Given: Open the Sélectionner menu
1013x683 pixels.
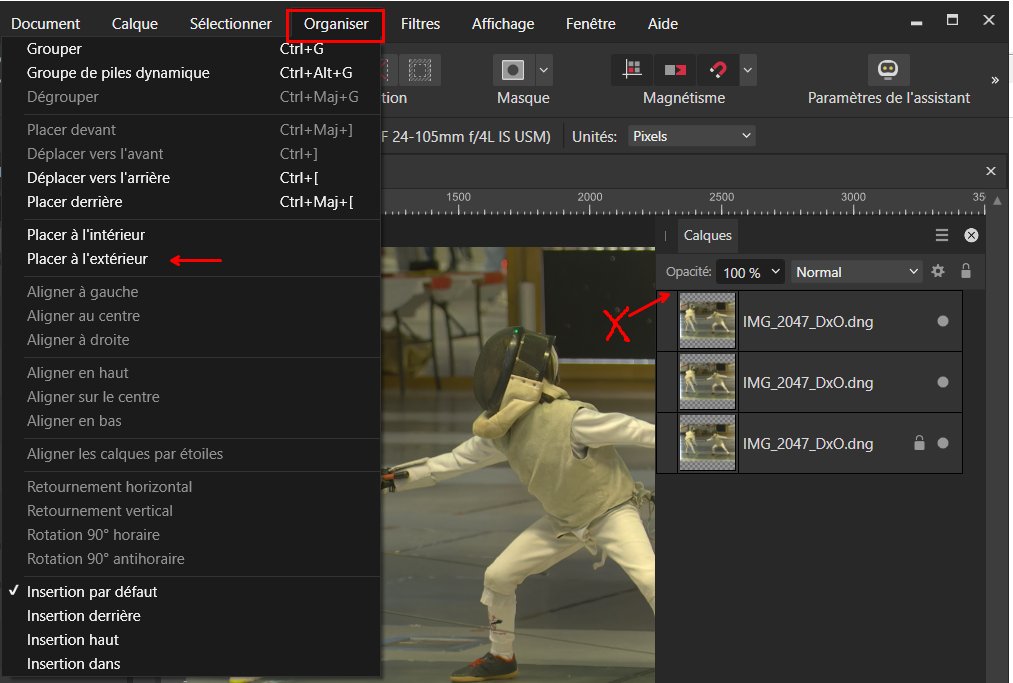Looking at the screenshot, I should [x=231, y=24].
